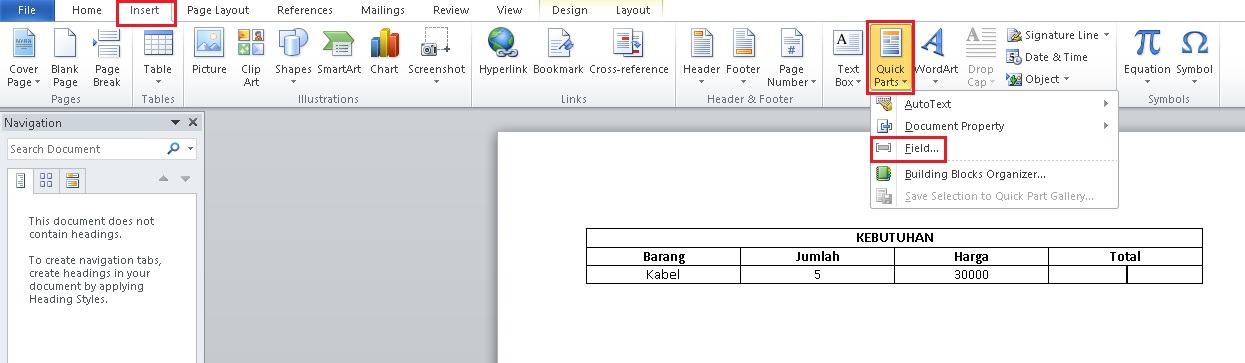The height and width of the screenshot is (363, 1245).
Task: Go to next heading arrow
Action: [x=185, y=179]
